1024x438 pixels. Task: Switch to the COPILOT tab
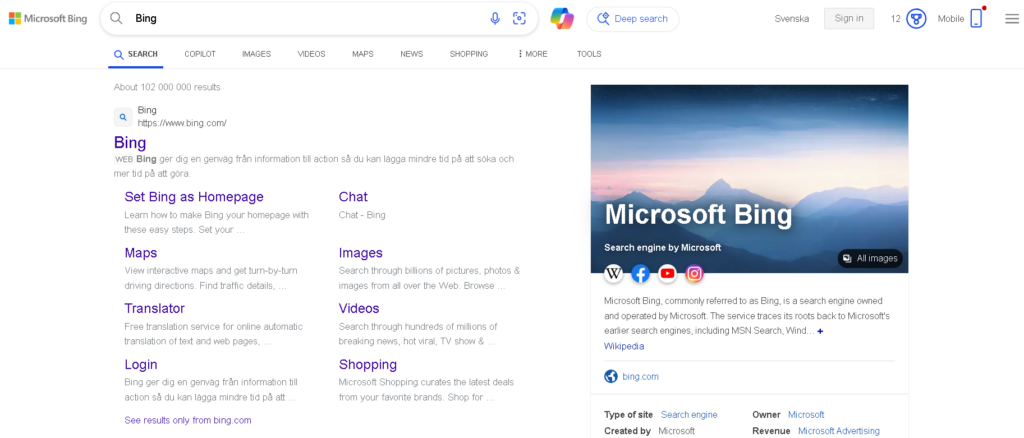(200, 54)
